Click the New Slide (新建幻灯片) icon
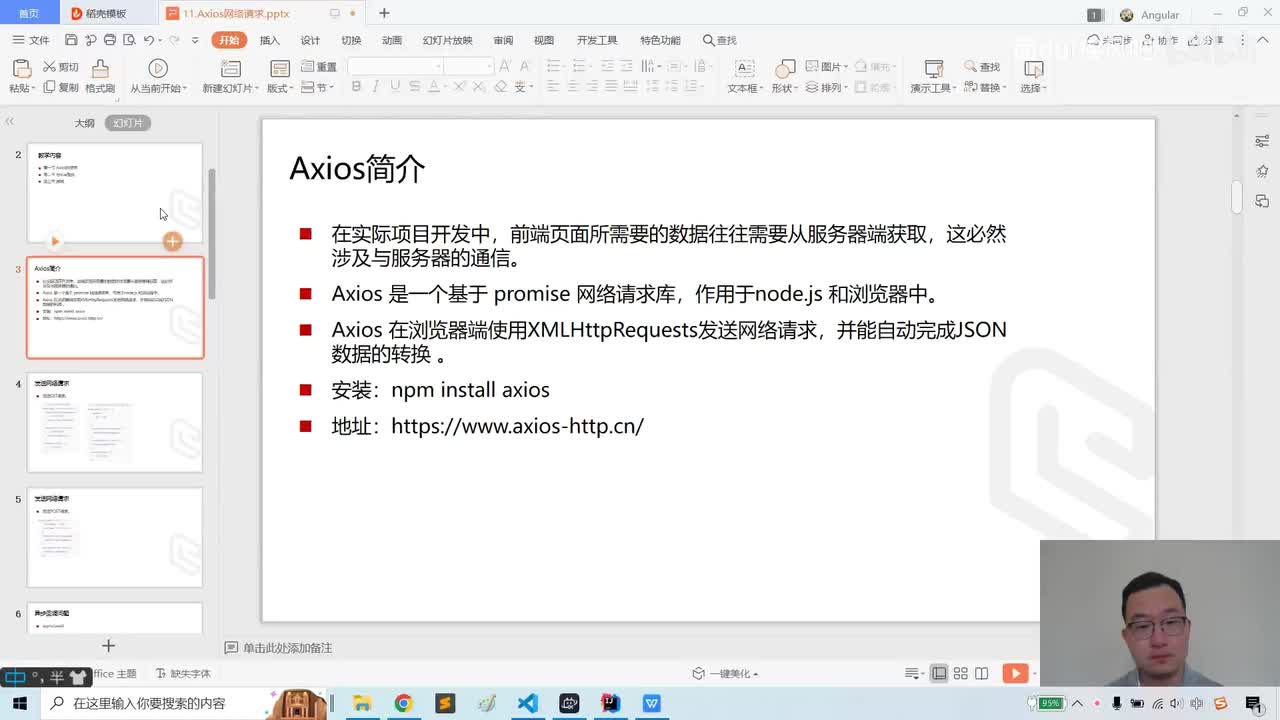The height and width of the screenshot is (720, 1280). click(x=231, y=68)
